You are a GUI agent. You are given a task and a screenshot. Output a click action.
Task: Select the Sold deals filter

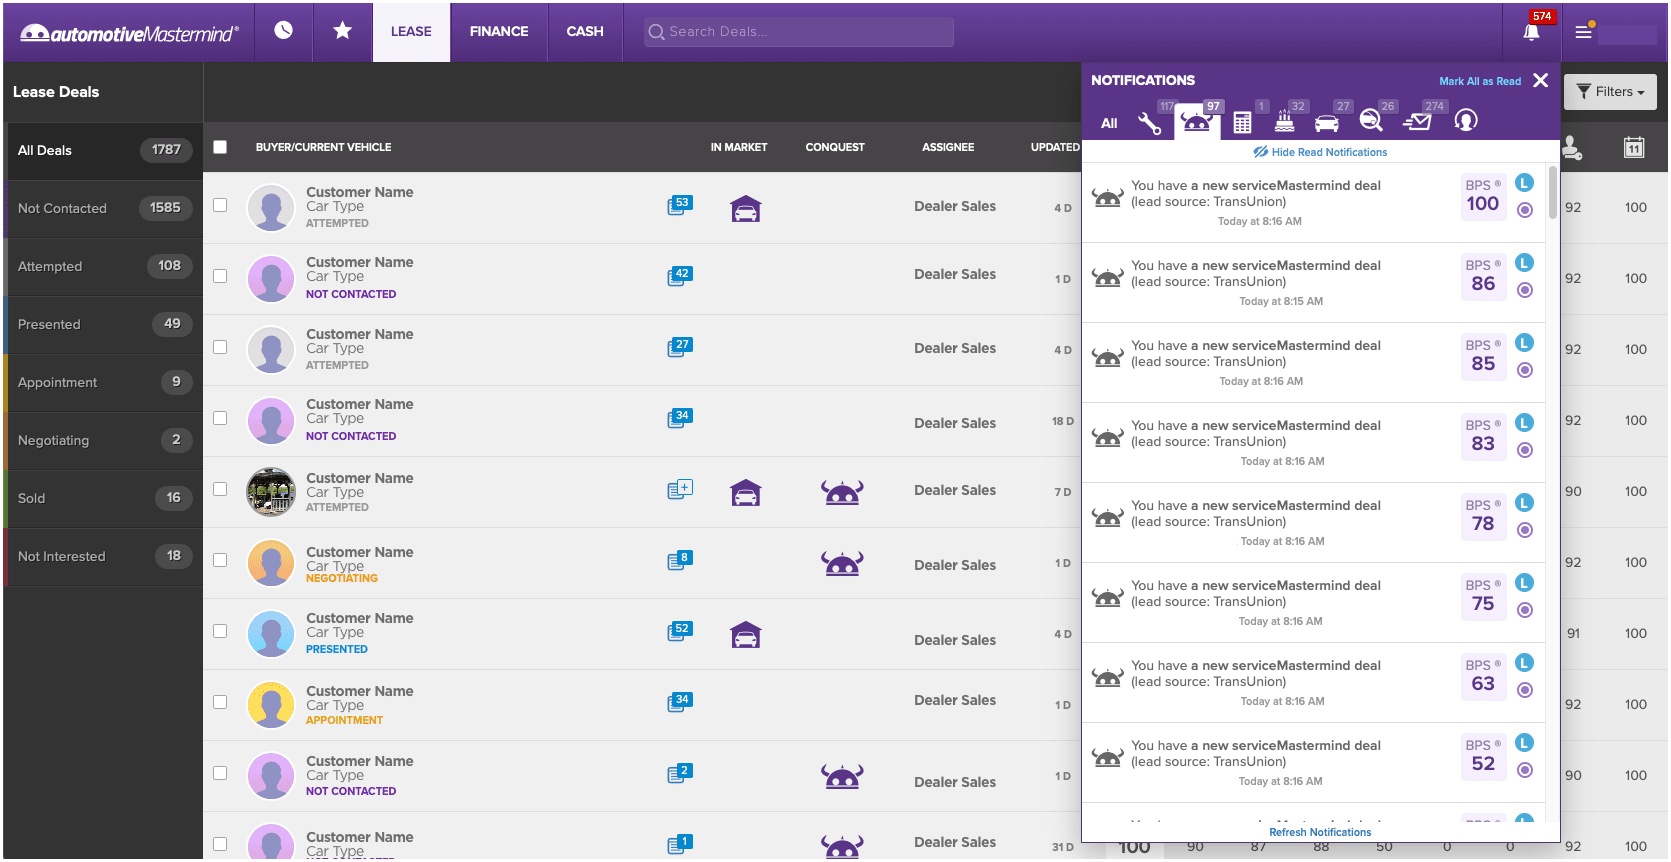click(x=104, y=499)
